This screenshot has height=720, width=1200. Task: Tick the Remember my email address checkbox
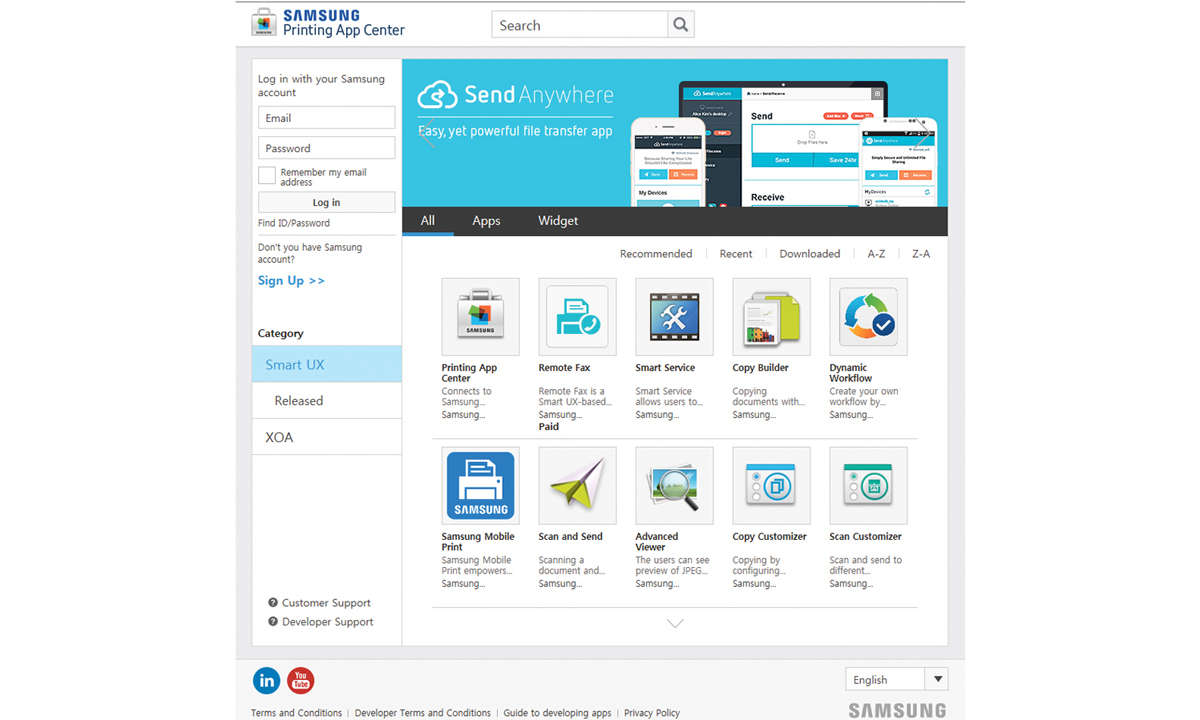click(267, 176)
